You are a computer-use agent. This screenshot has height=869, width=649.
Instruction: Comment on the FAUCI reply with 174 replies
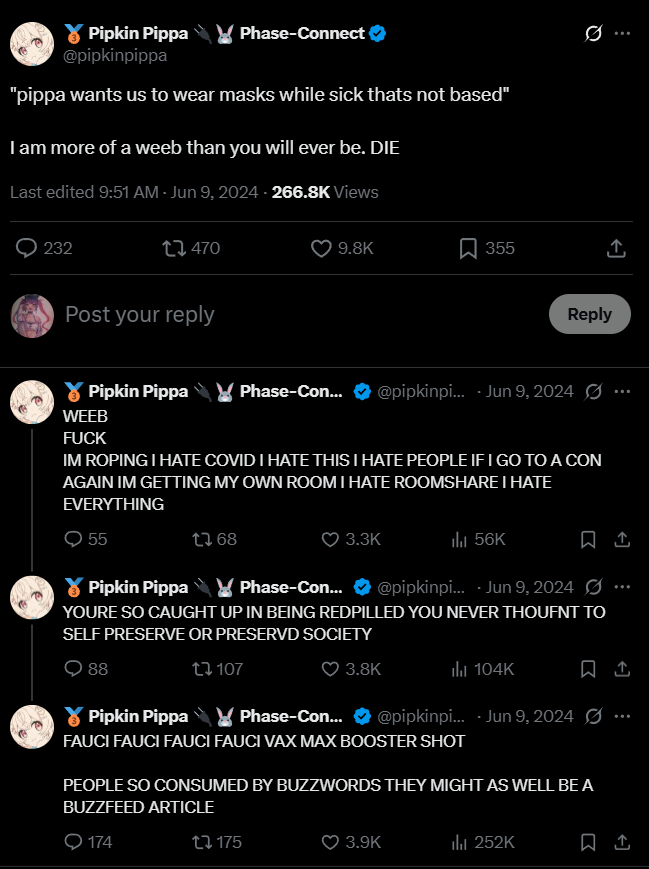(x=72, y=842)
